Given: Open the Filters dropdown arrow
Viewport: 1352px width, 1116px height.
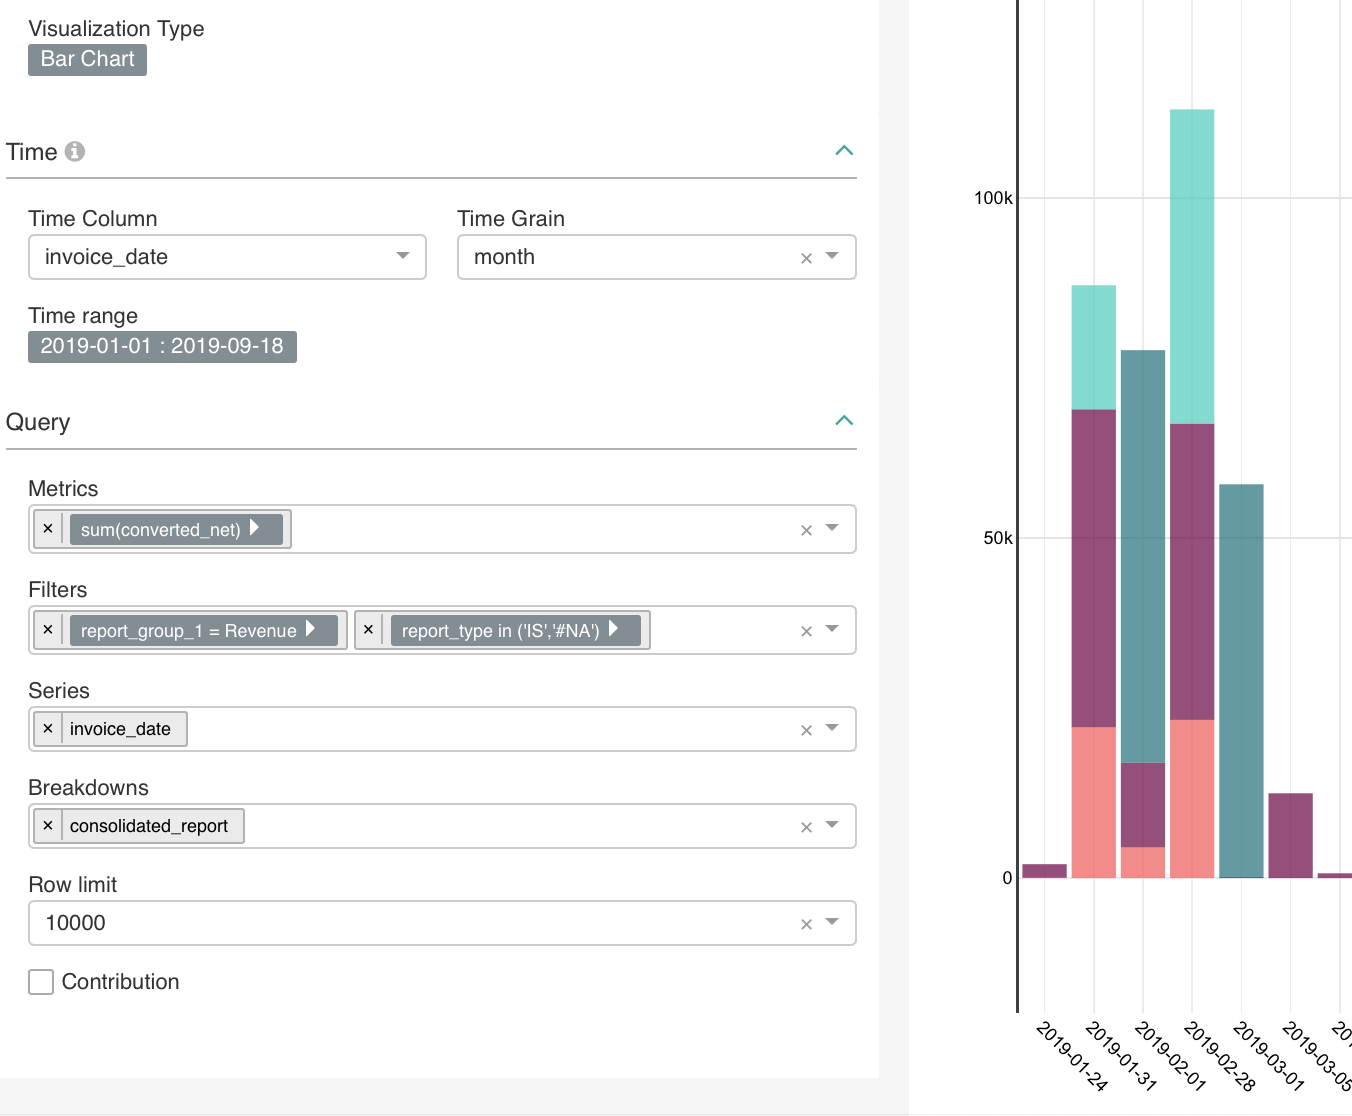Looking at the screenshot, I should tap(832, 629).
